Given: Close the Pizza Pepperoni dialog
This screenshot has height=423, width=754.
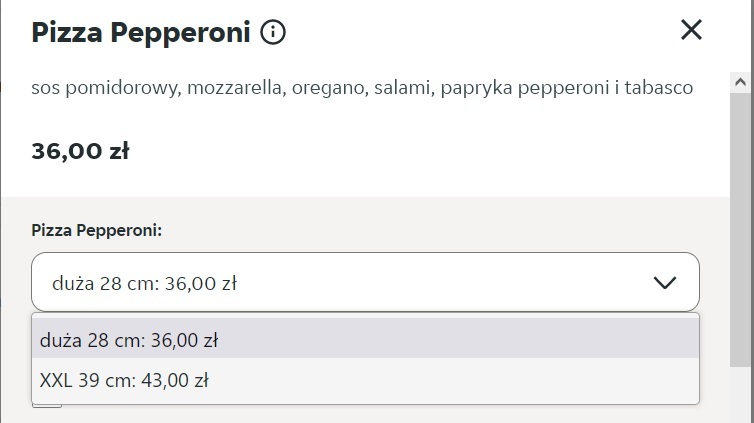Looking at the screenshot, I should pos(691,30).
